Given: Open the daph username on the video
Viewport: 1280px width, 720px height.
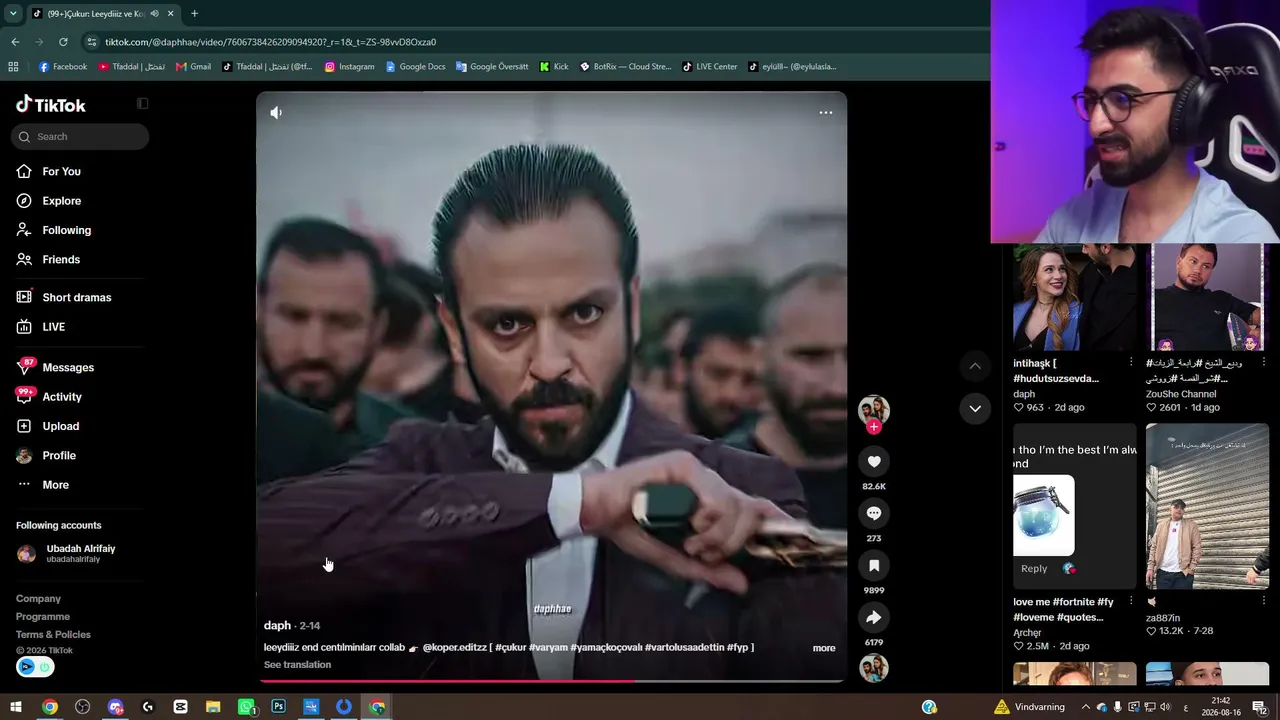Looking at the screenshot, I should click(x=277, y=626).
